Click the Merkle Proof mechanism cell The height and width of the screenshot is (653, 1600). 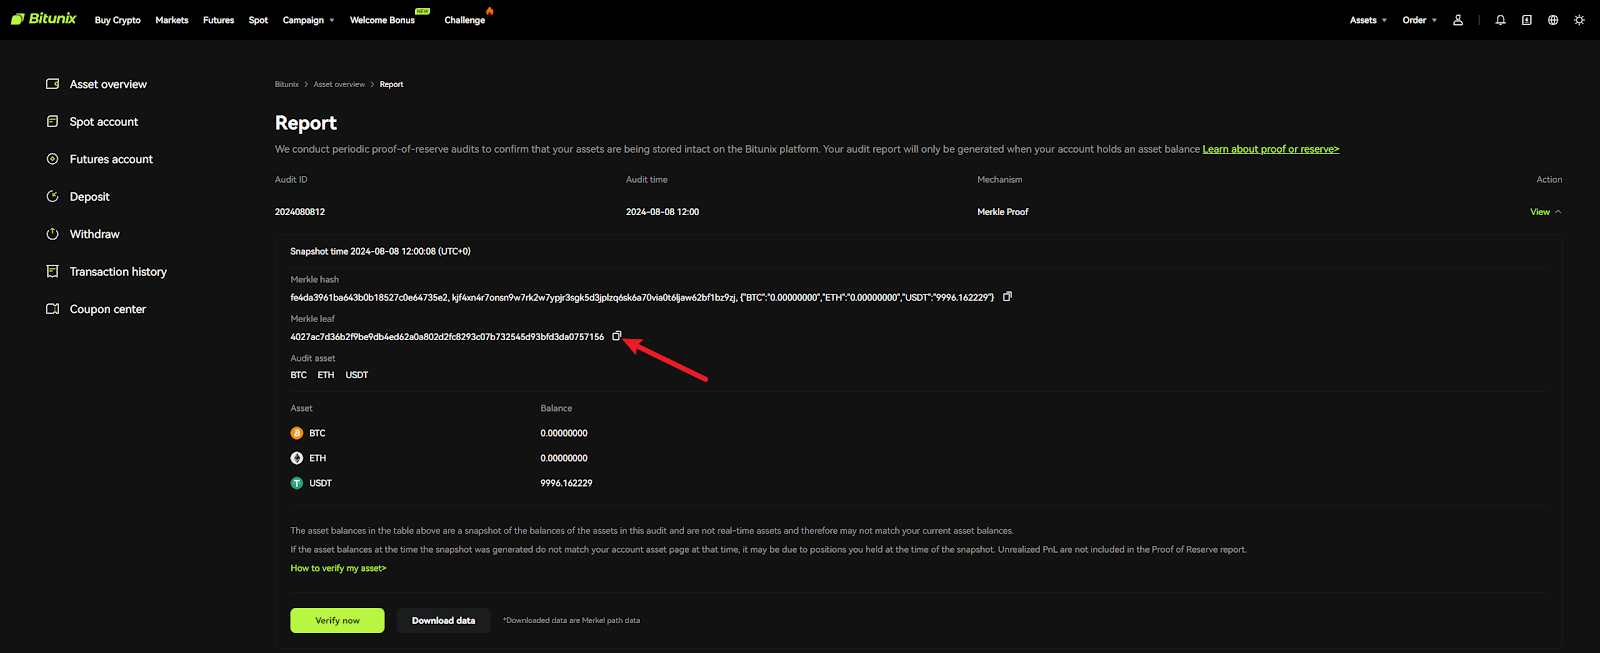[x=1003, y=212]
